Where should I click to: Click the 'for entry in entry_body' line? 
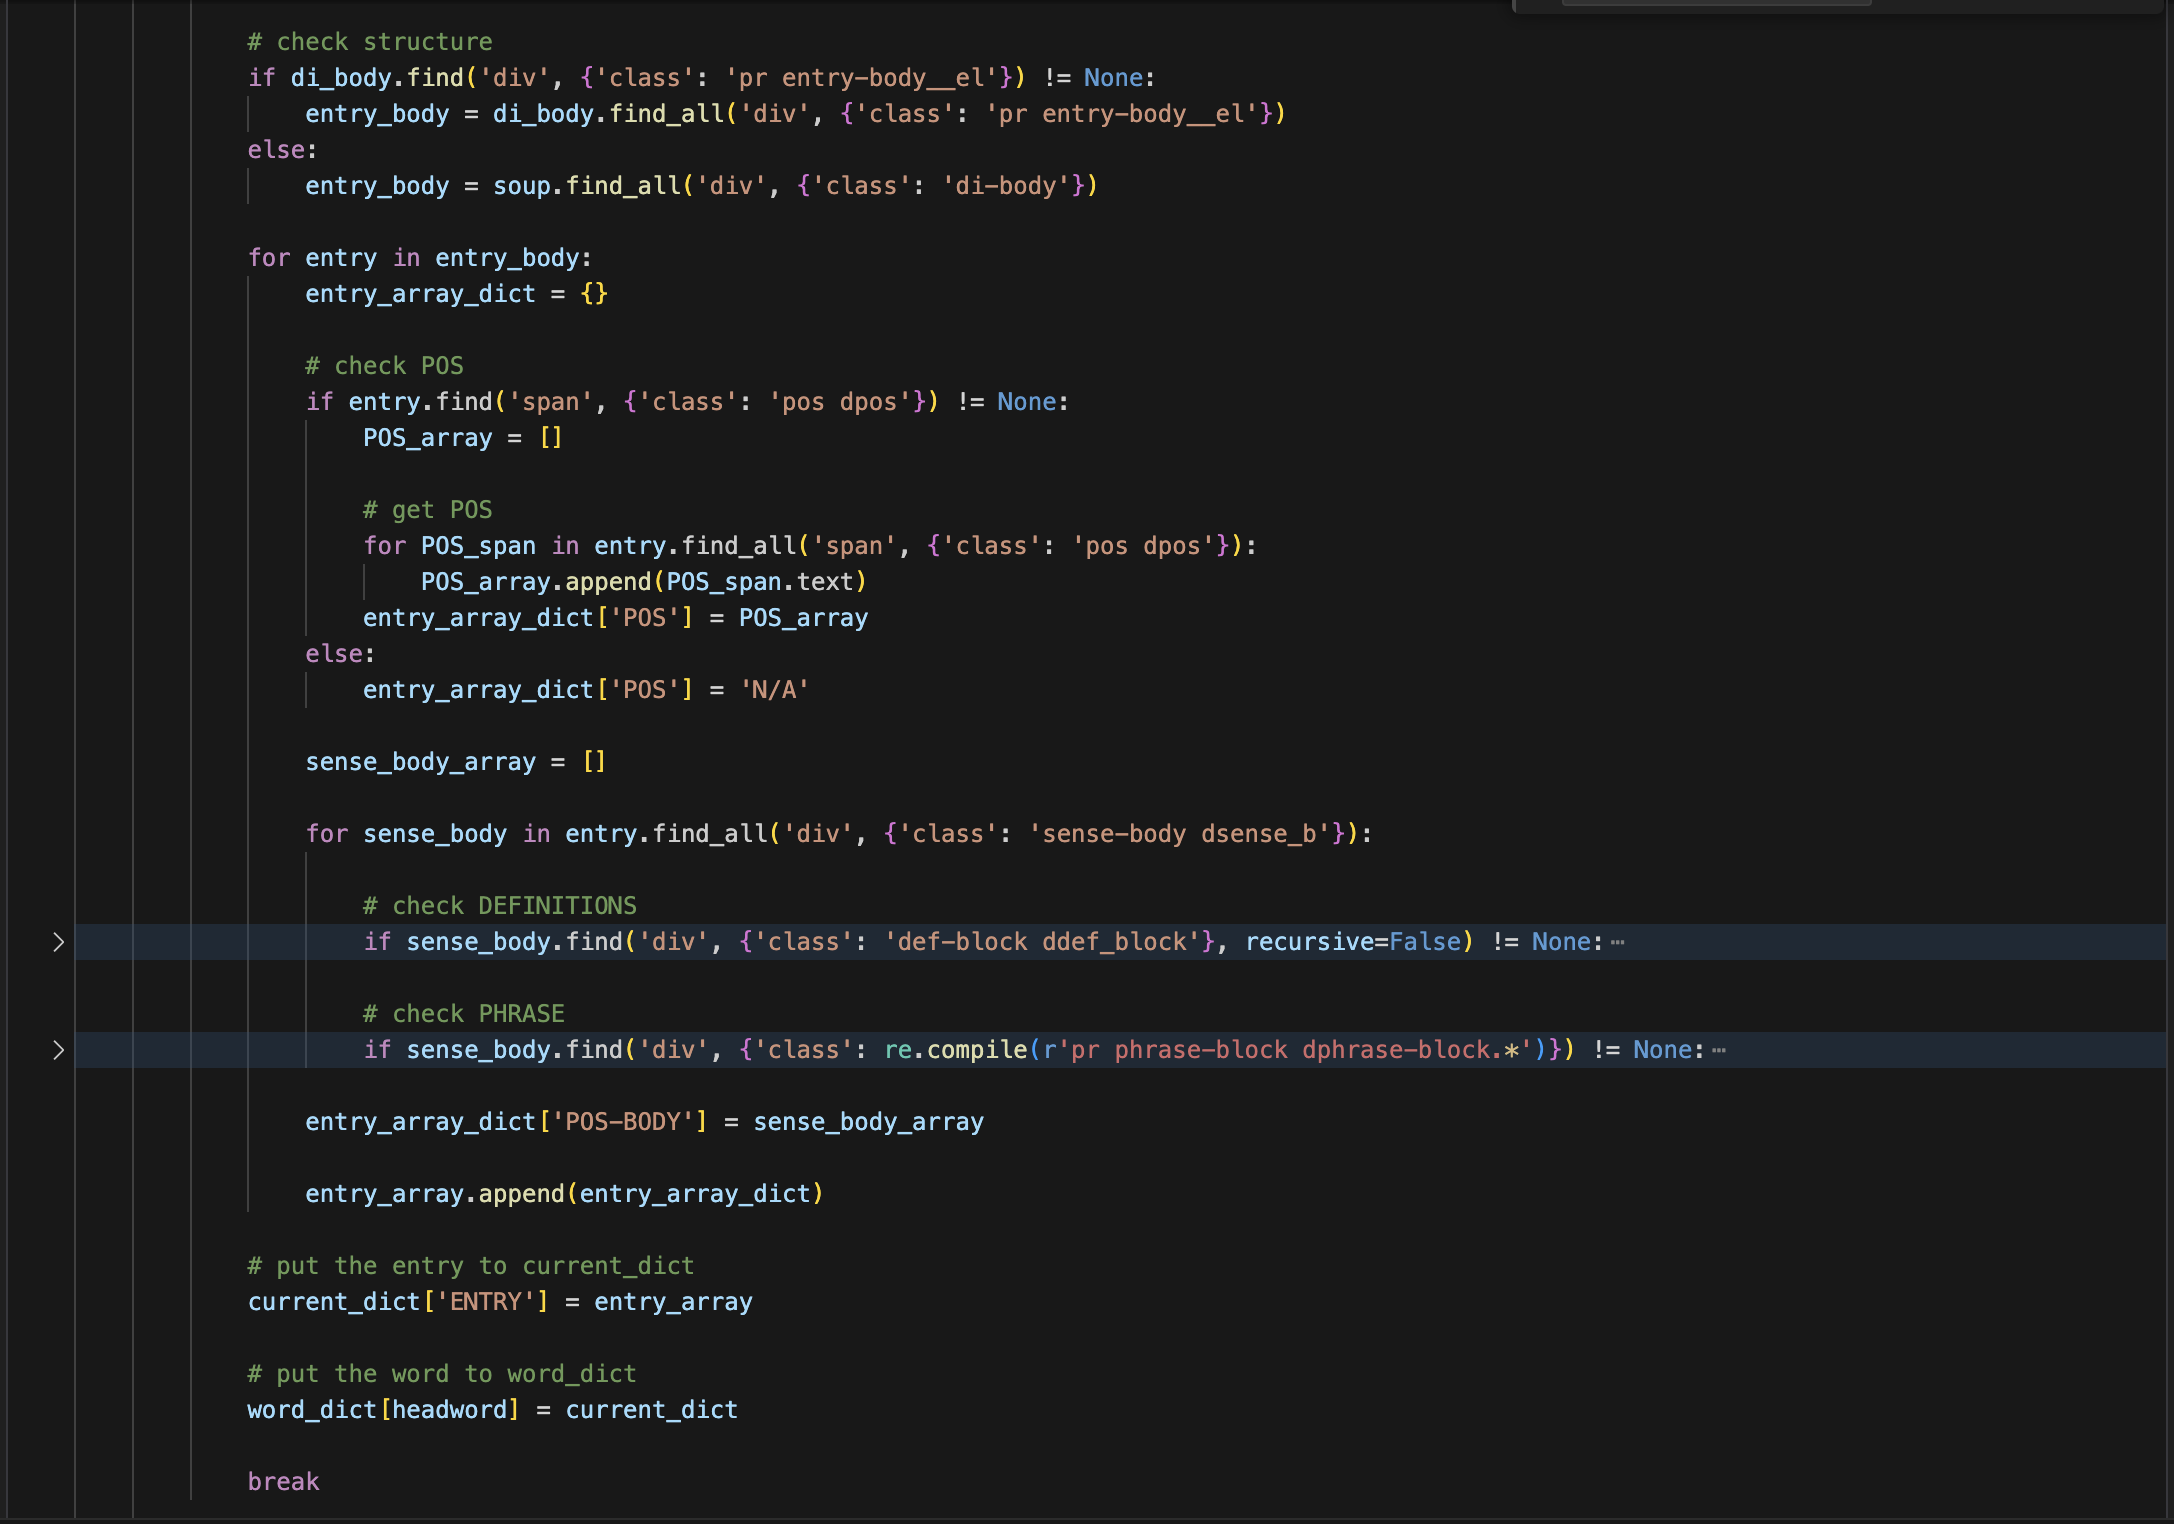coord(420,258)
